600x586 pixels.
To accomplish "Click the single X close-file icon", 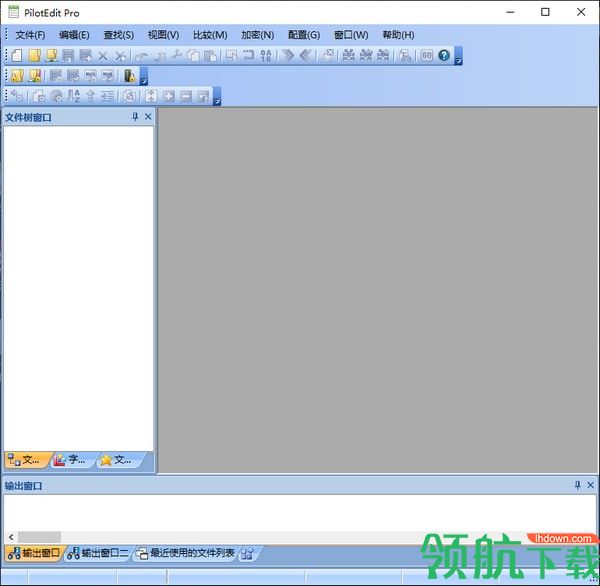I will coord(103,56).
